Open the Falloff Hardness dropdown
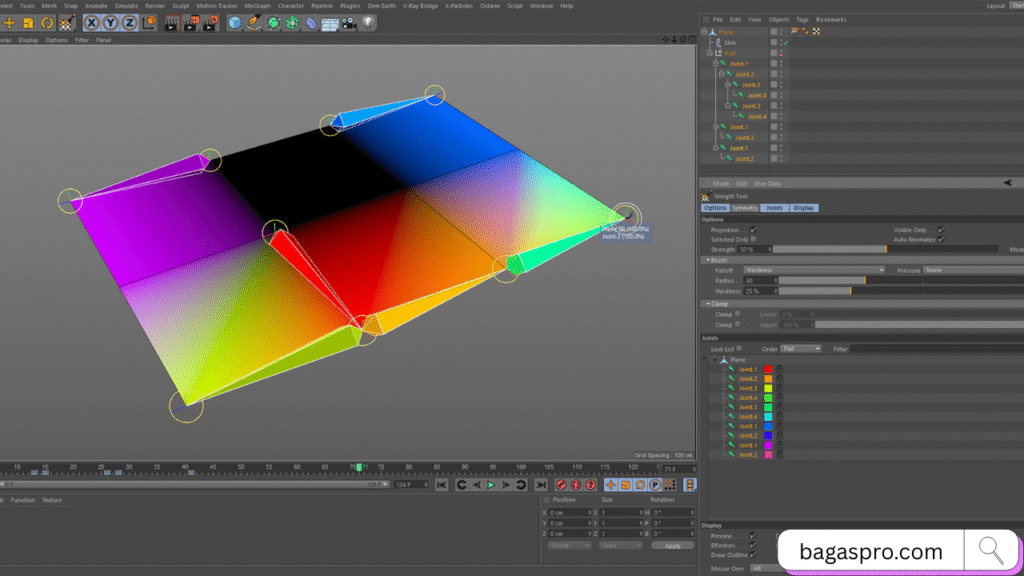The height and width of the screenshot is (576, 1024). 814,270
